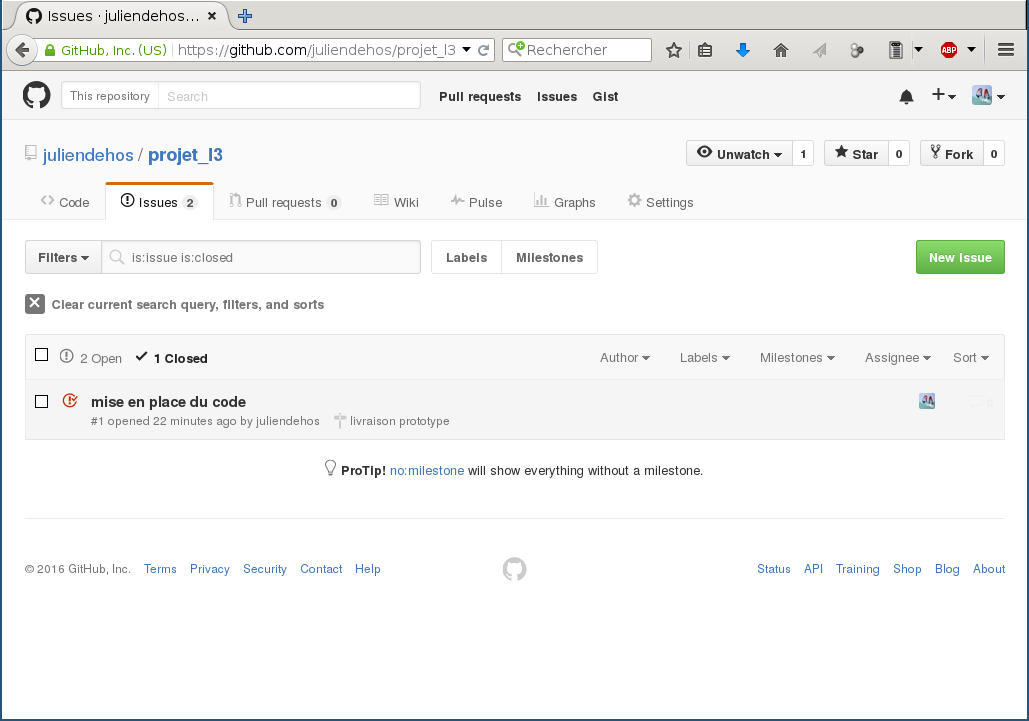Close the Issues browser tab

212,16
